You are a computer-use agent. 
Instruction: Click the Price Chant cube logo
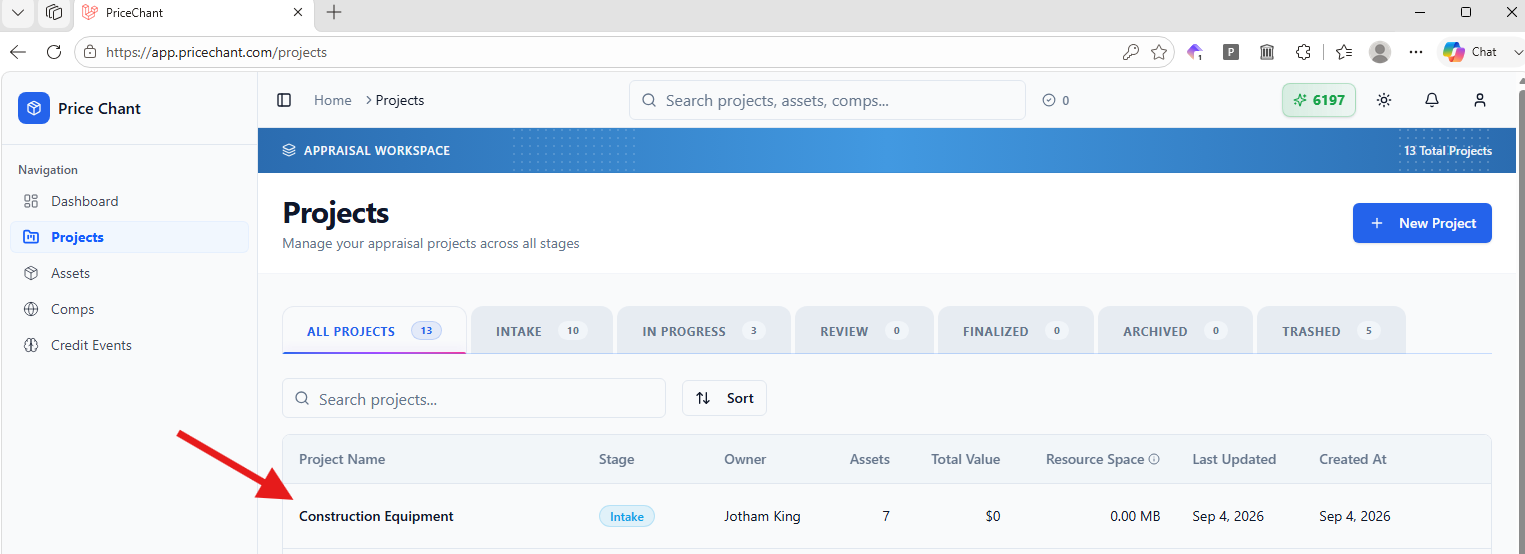pos(34,108)
